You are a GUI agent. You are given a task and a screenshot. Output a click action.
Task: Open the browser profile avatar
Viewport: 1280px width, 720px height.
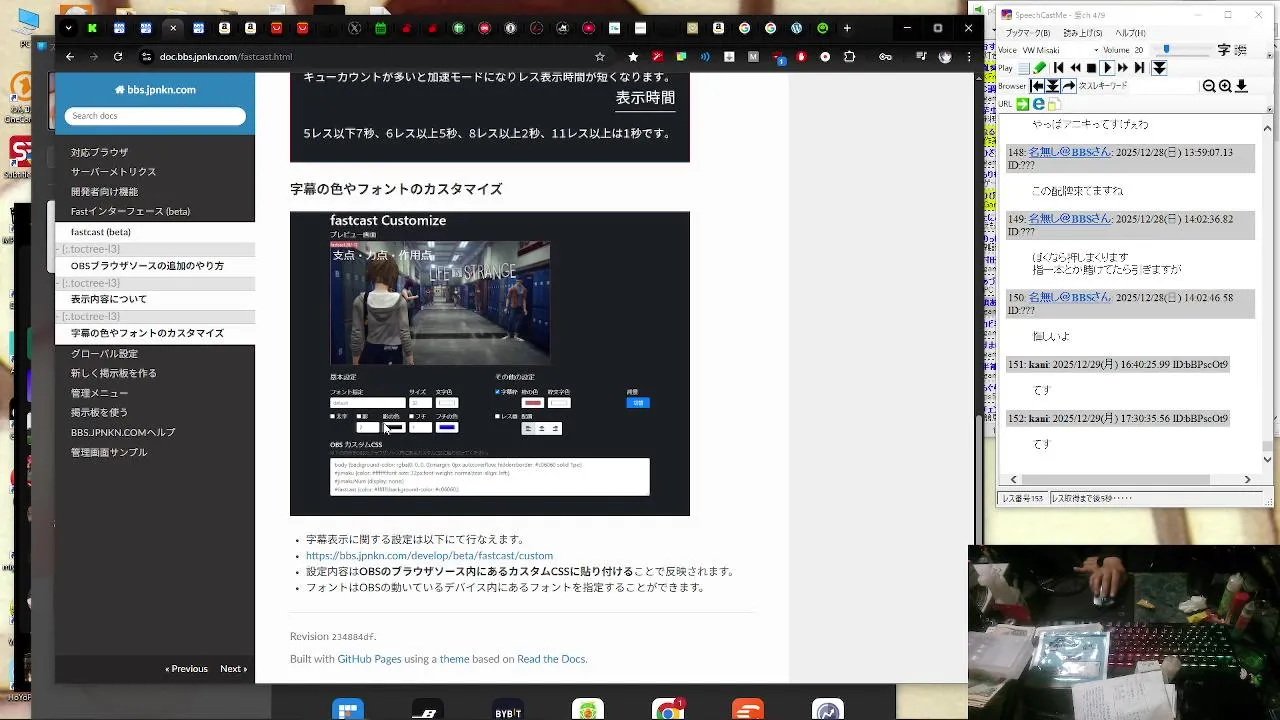click(945, 57)
